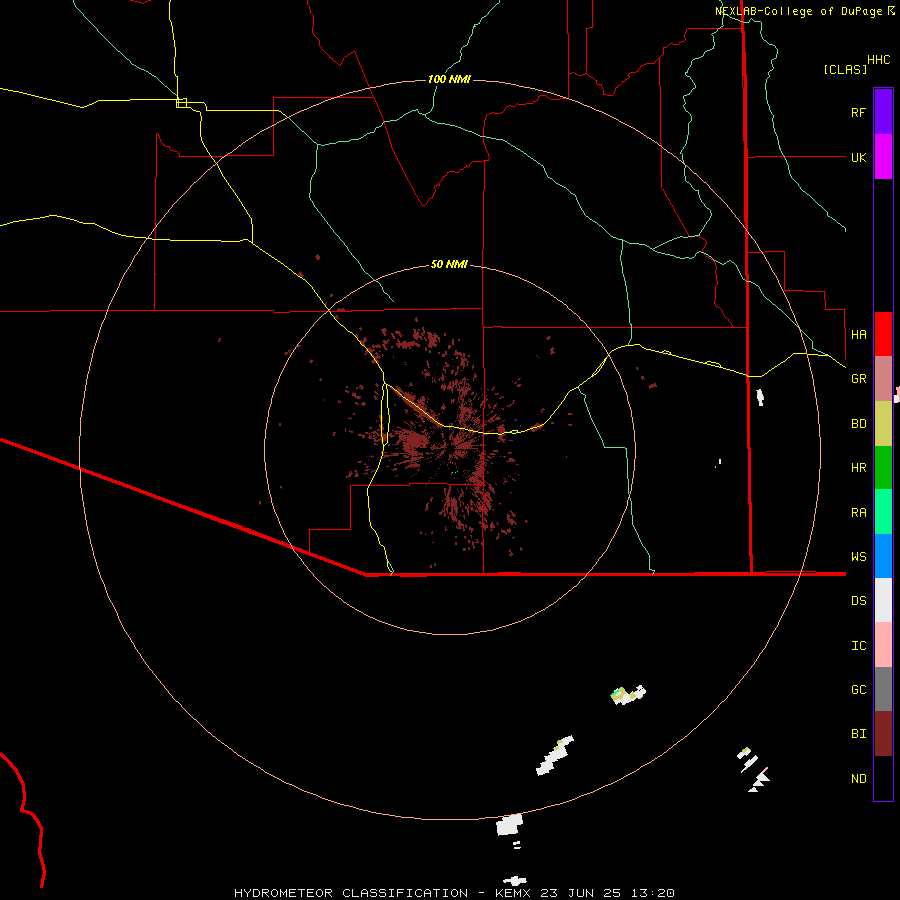Click the BD legend label
The width and height of the screenshot is (900, 900).
pyautogui.click(x=858, y=424)
